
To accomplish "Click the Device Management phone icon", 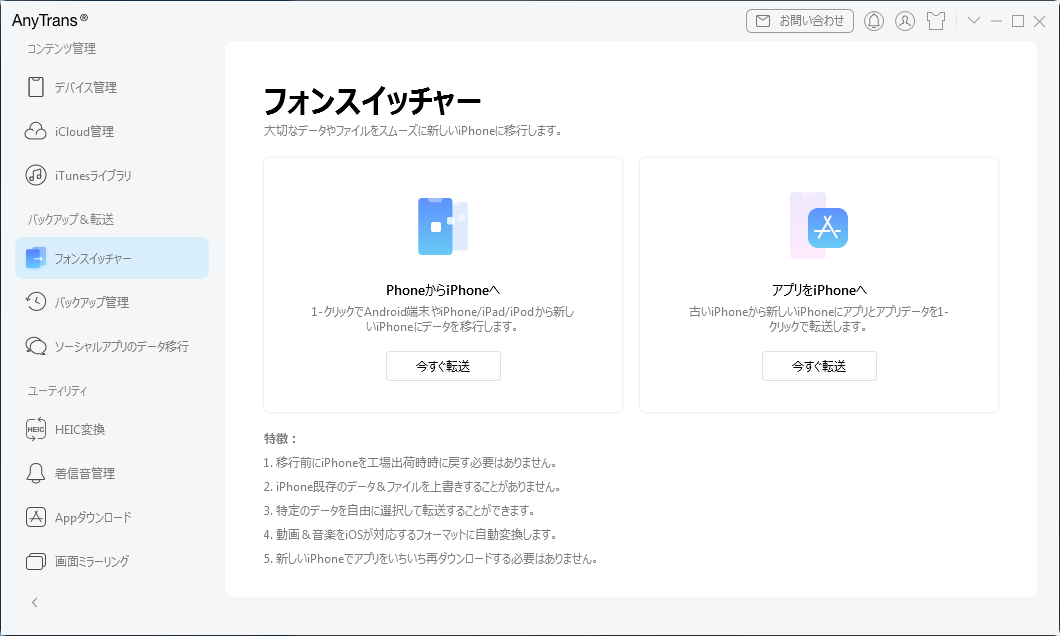I will coord(36,88).
